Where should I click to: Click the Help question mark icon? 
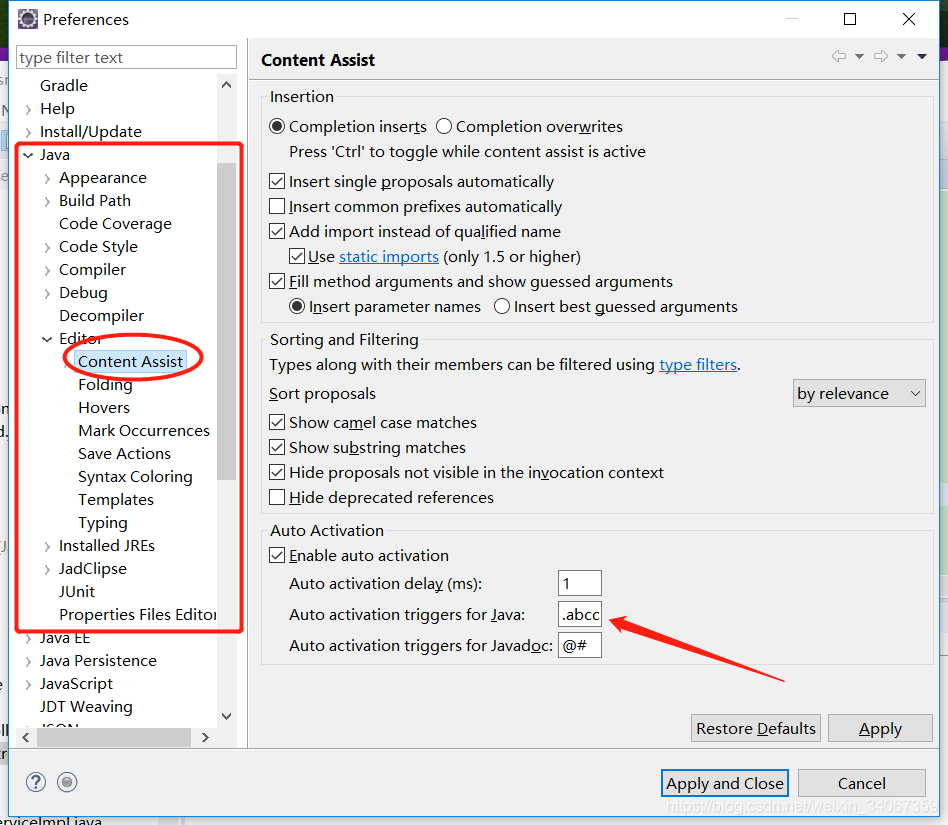36,782
